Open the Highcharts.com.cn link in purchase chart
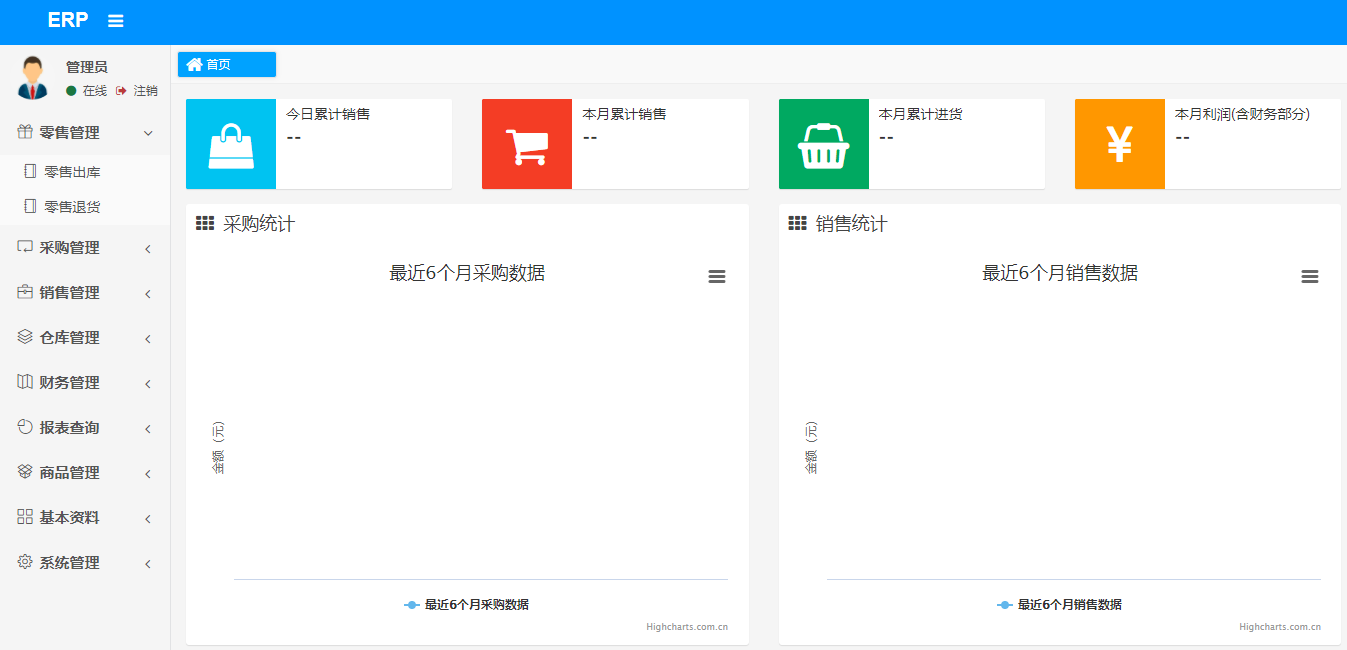Viewport: 1347px width, 650px height. (686, 627)
